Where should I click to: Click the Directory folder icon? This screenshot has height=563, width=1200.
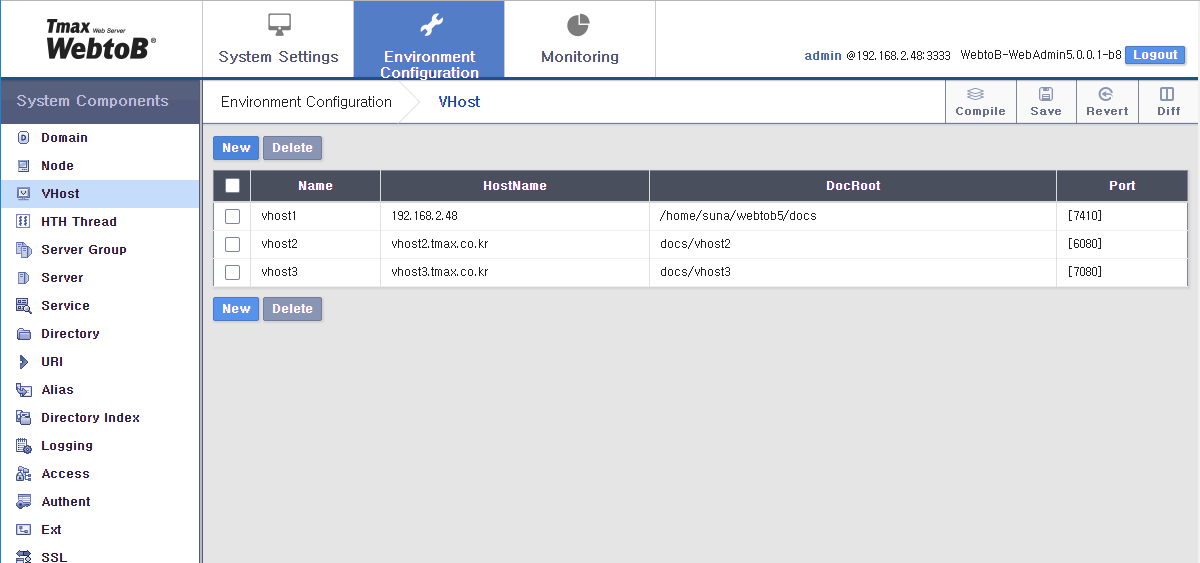(x=23, y=334)
